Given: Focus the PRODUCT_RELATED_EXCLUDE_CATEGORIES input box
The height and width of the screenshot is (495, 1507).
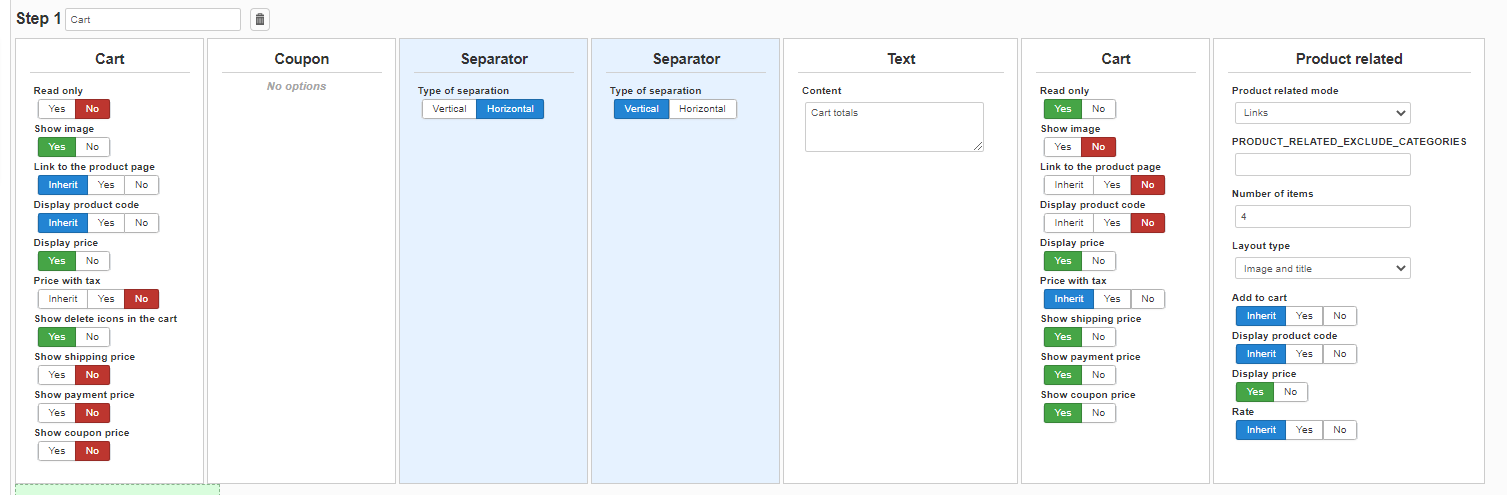Looking at the screenshot, I should pyautogui.click(x=1322, y=164).
